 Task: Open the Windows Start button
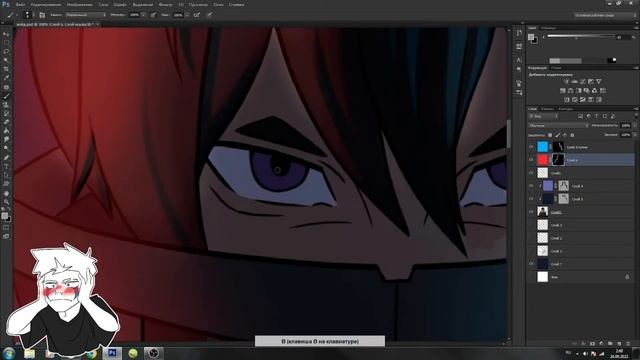pyautogui.click(x=9, y=353)
